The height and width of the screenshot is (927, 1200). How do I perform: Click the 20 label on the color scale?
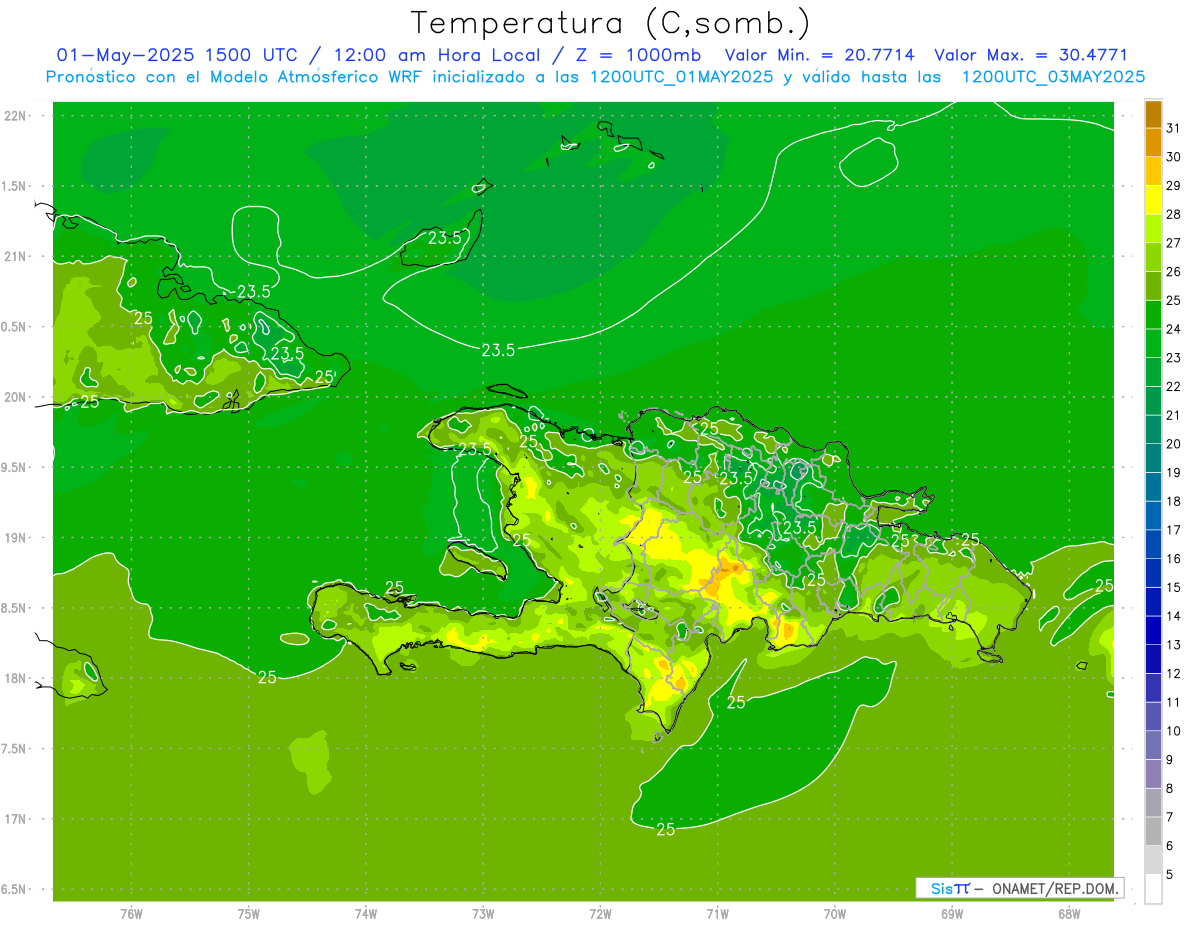coord(1174,444)
